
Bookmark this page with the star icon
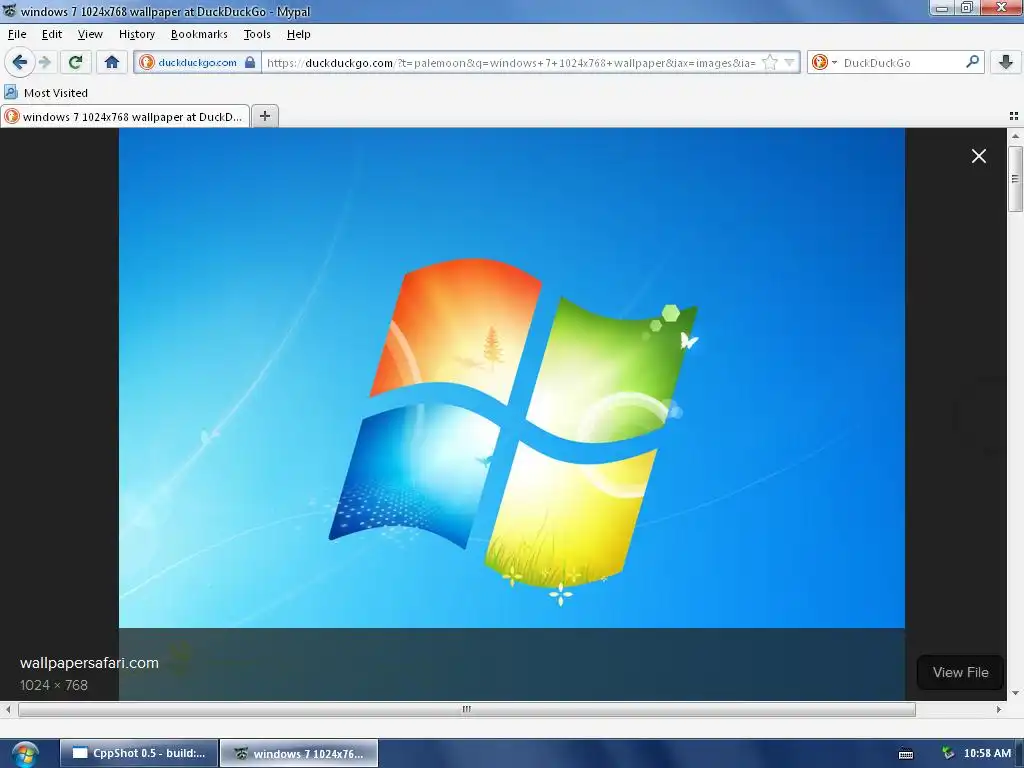(x=771, y=63)
